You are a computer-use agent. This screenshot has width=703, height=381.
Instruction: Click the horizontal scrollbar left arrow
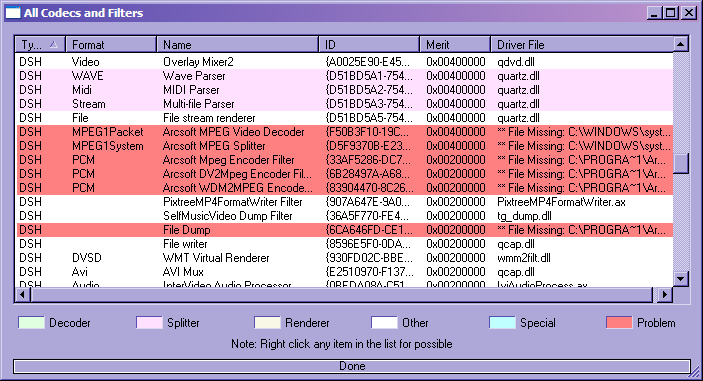pos(23,294)
